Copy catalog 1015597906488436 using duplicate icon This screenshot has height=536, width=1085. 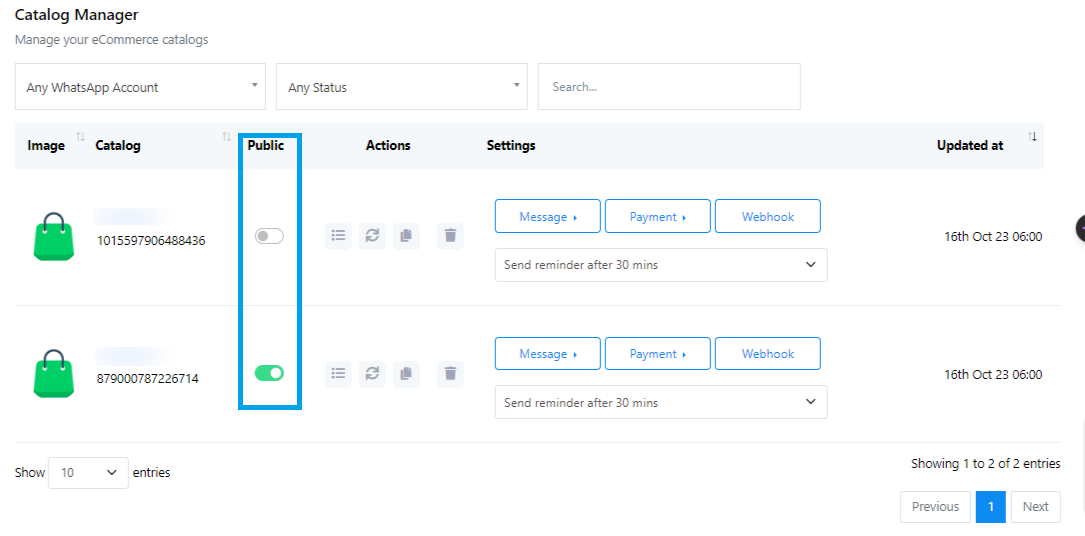406,236
